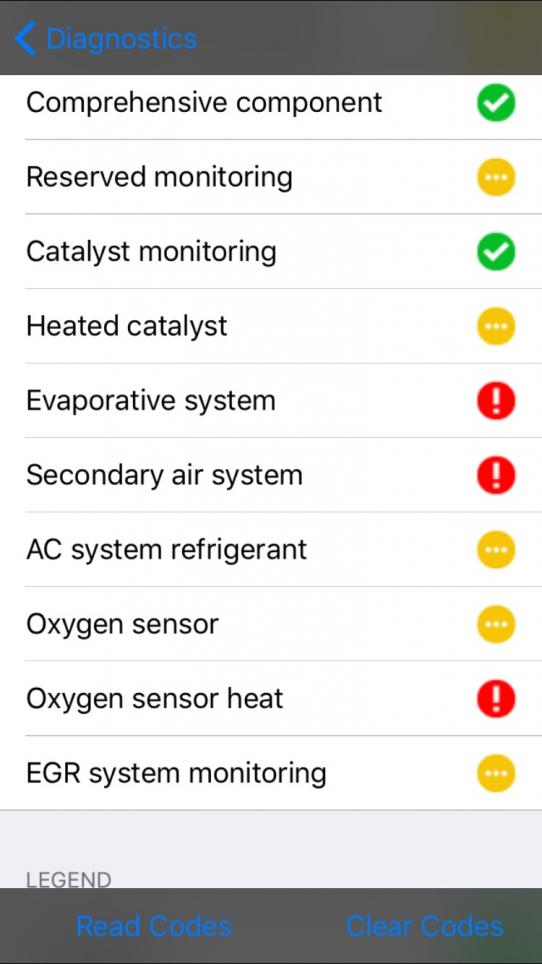Viewport: 542px width, 964px height.
Task: Tap the Read Codes button
Action: (x=154, y=926)
